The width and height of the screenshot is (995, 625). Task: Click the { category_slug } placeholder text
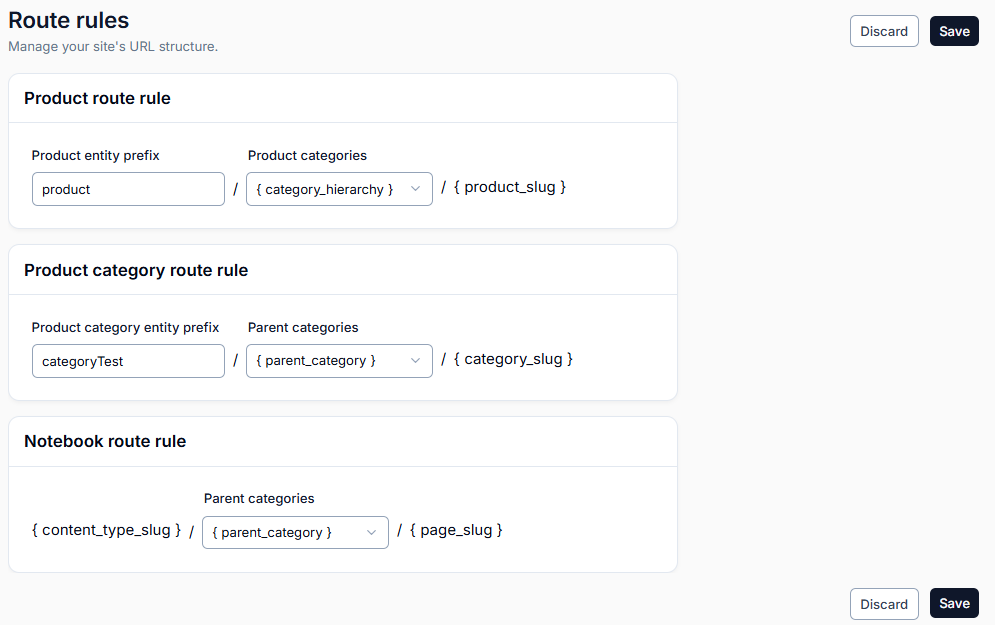point(513,359)
